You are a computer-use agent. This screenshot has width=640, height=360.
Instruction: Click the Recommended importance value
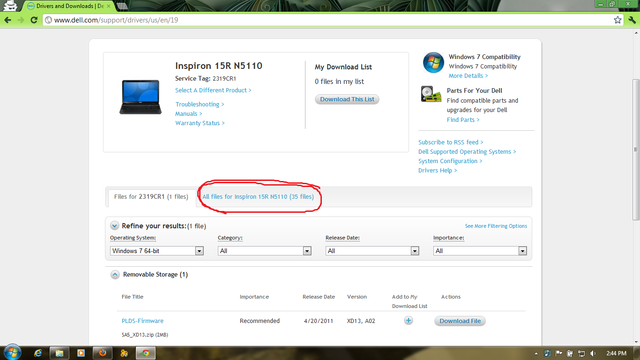tap(260, 321)
